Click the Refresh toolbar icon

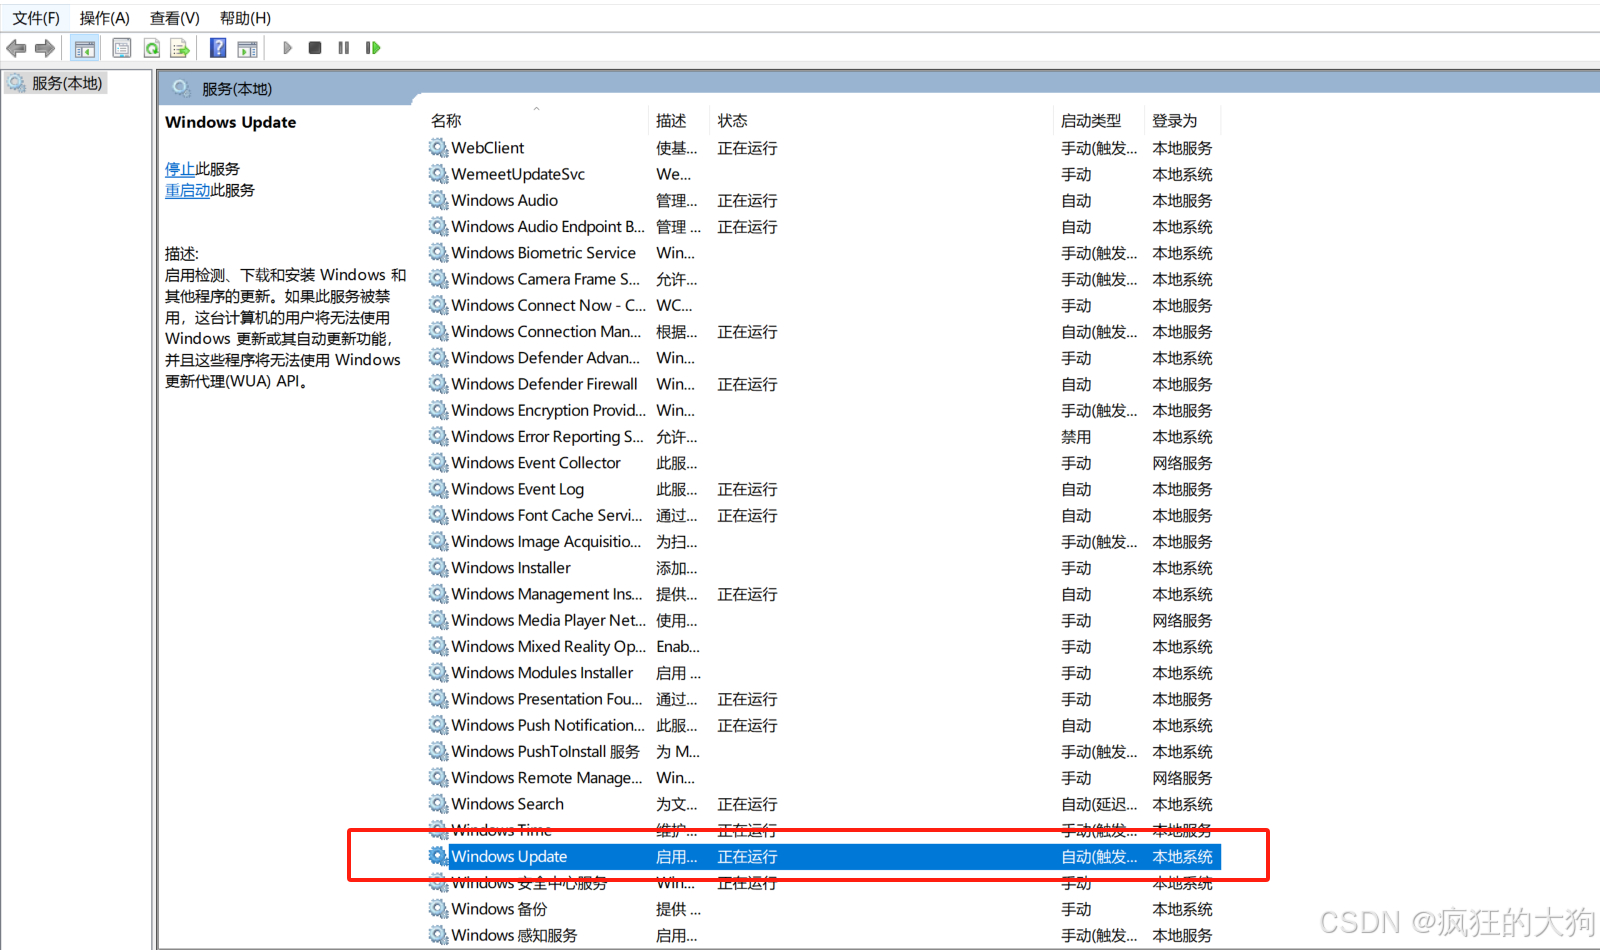(152, 48)
